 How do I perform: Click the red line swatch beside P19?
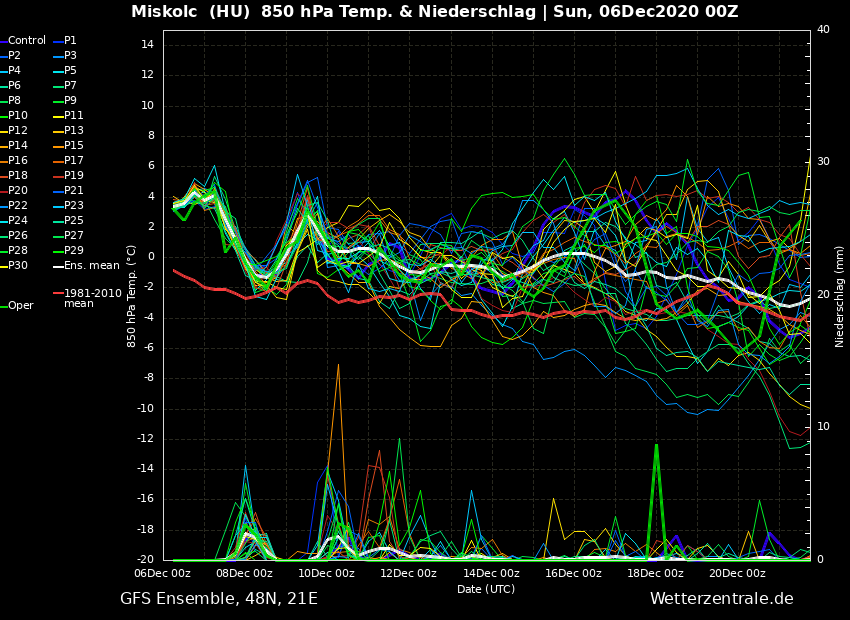(x=58, y=176)
